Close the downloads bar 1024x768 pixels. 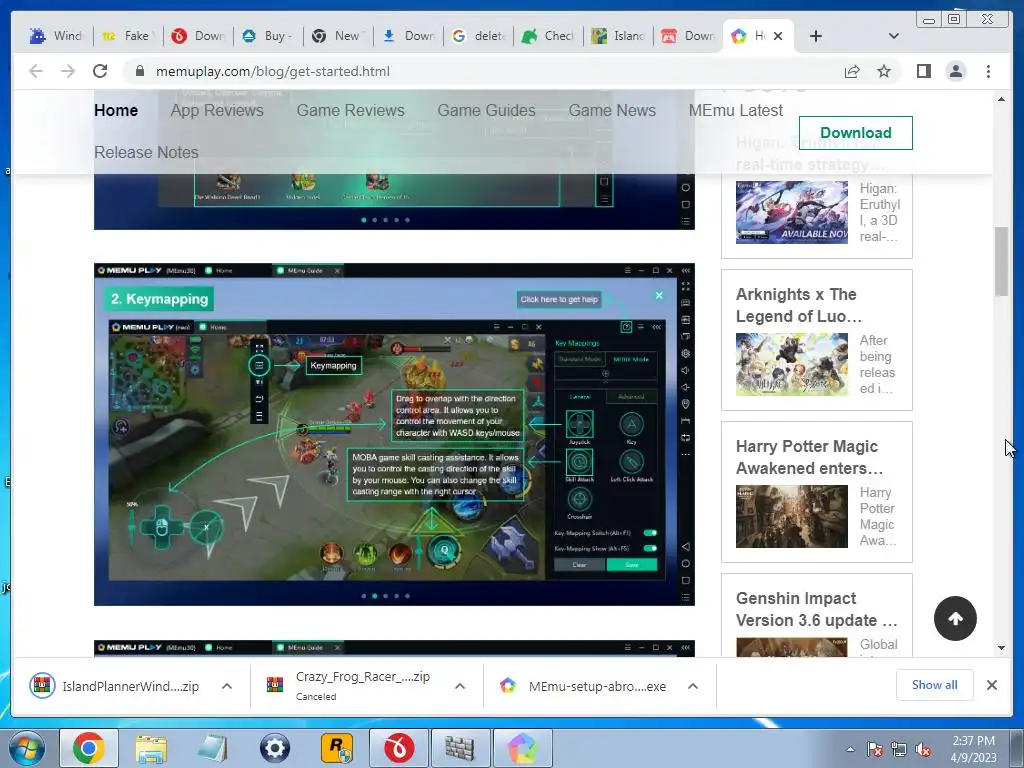[991, 685]
